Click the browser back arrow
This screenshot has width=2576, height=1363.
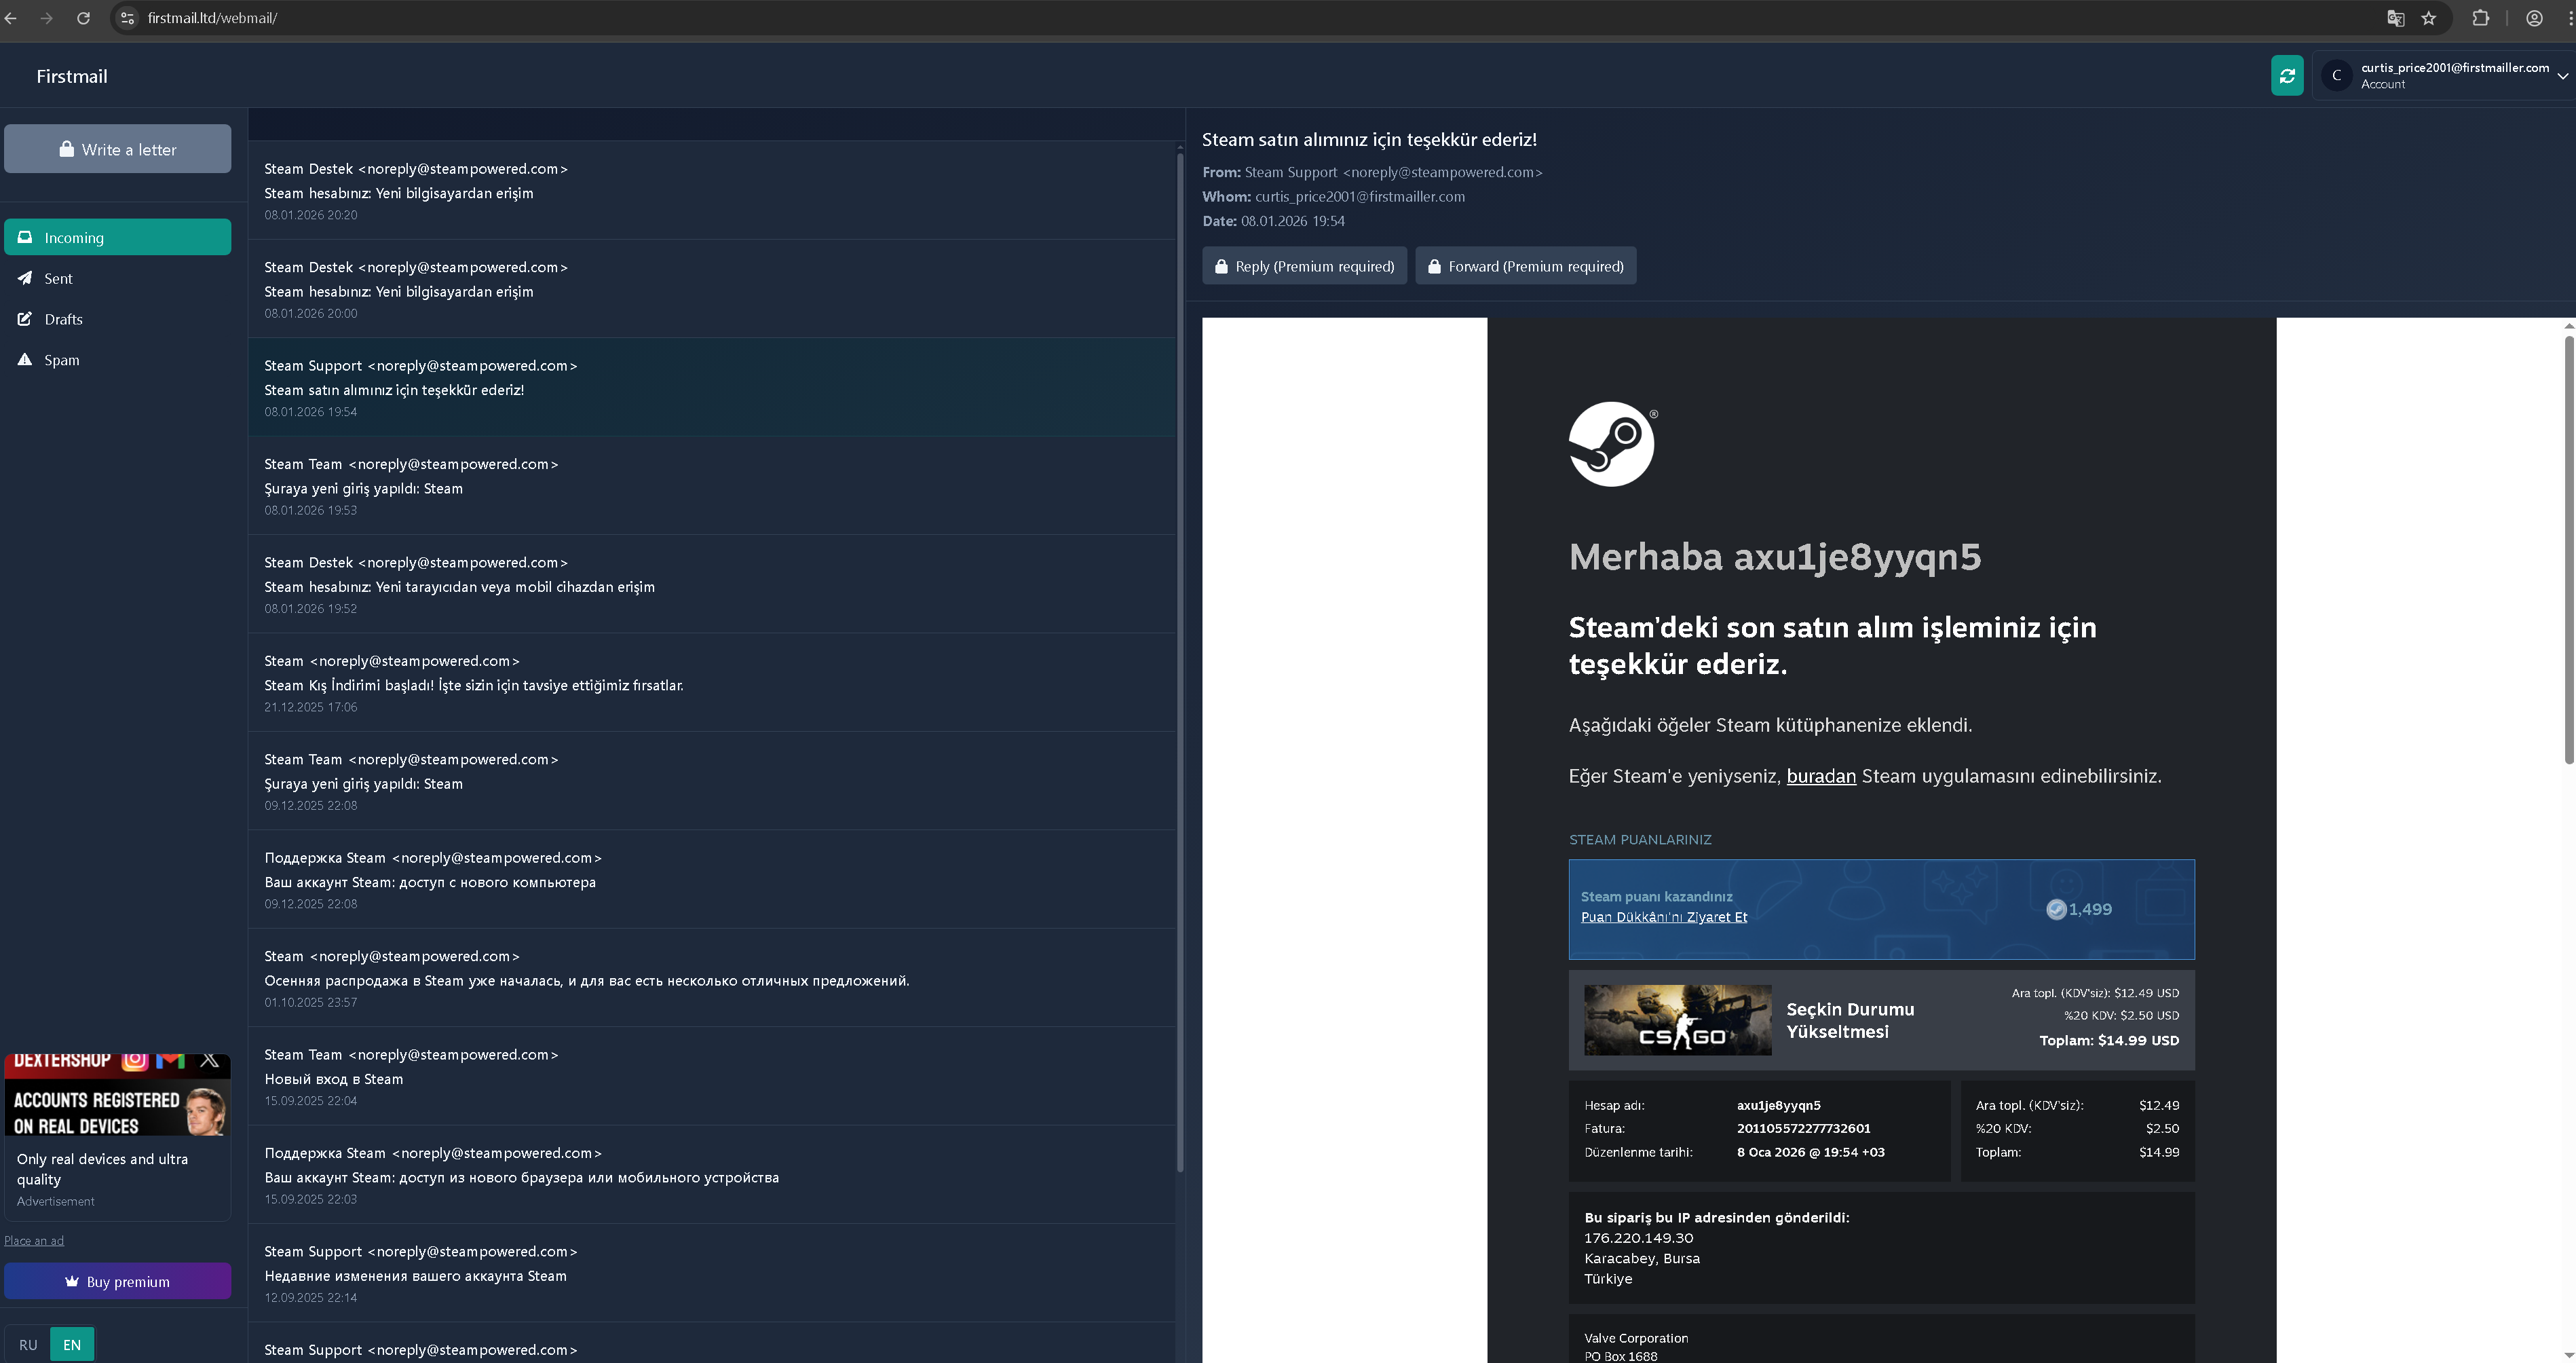click(x=11, y=18)
